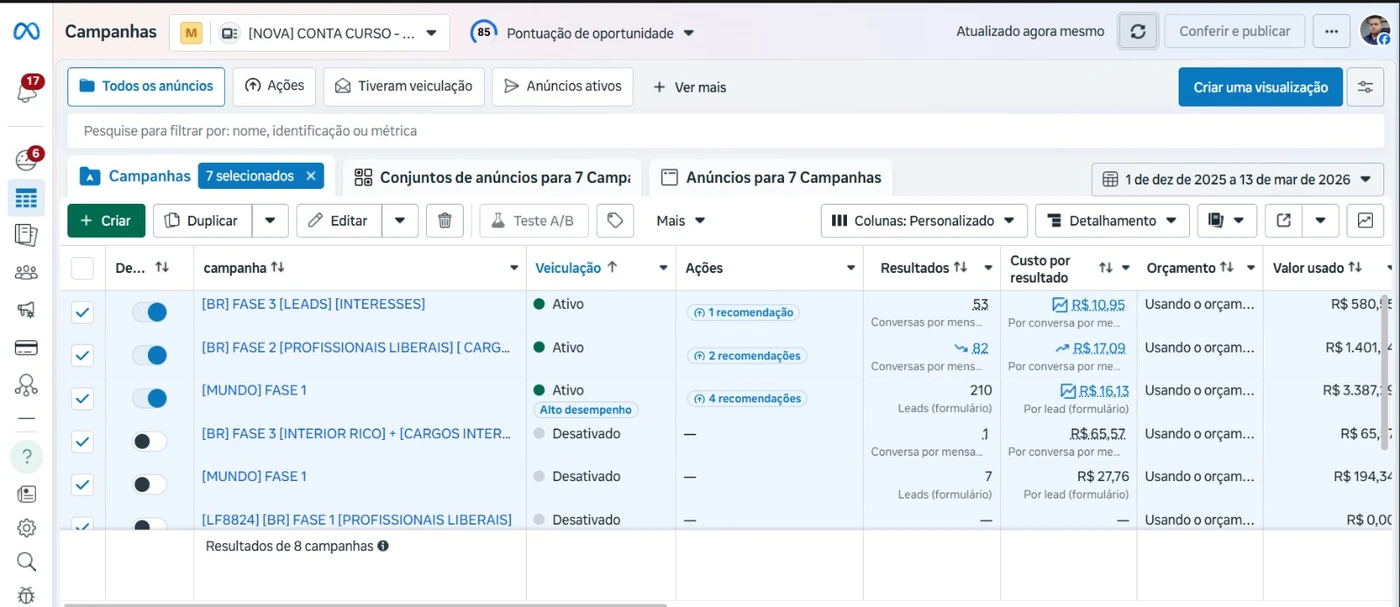Open the Detalhamento dropdown
The width and height of the screenshot is (1400, 607).
coord(1112,220)
